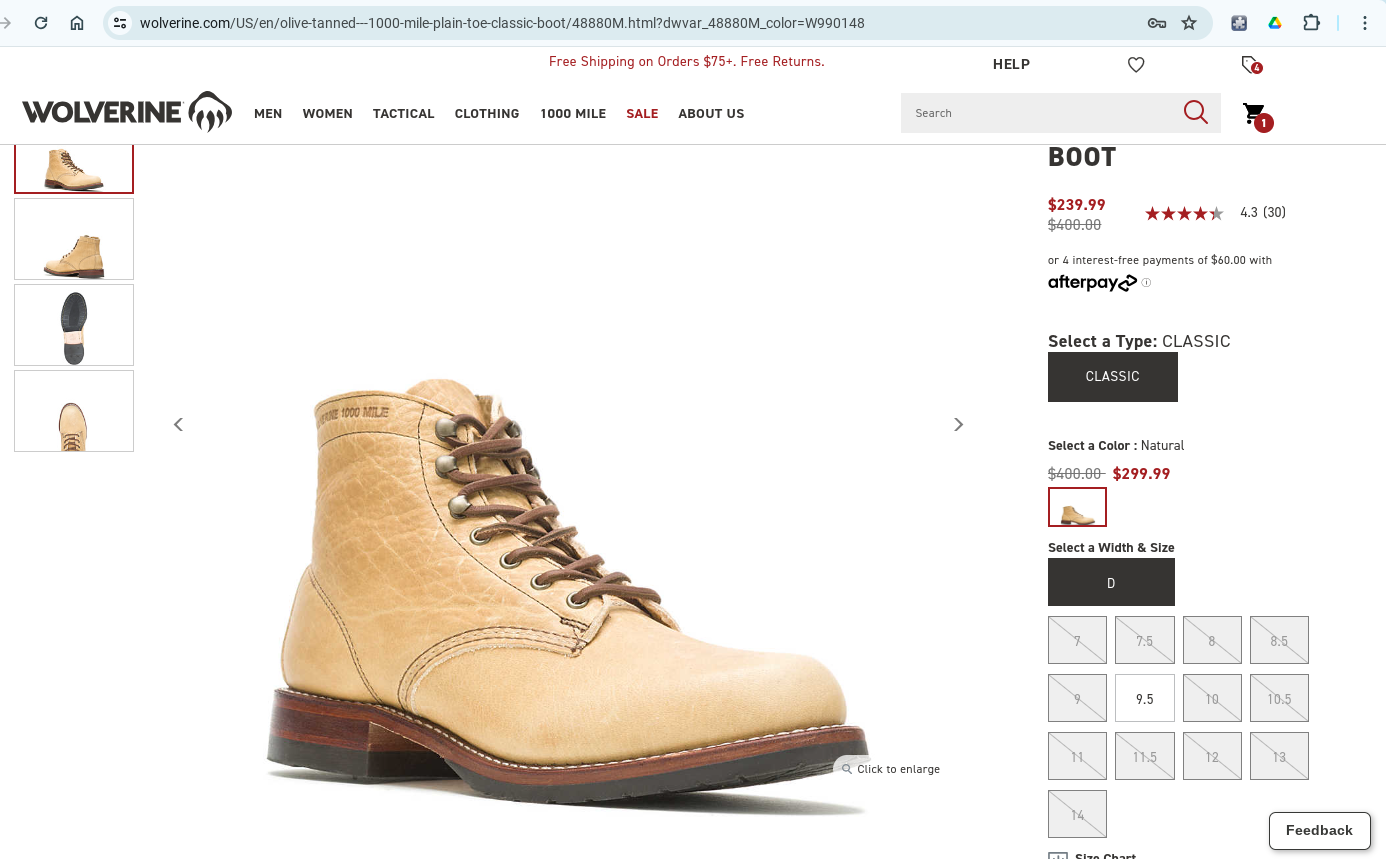Select the top-view boot thumbnail
This screenshot has height=859, width=1386.
74,411
